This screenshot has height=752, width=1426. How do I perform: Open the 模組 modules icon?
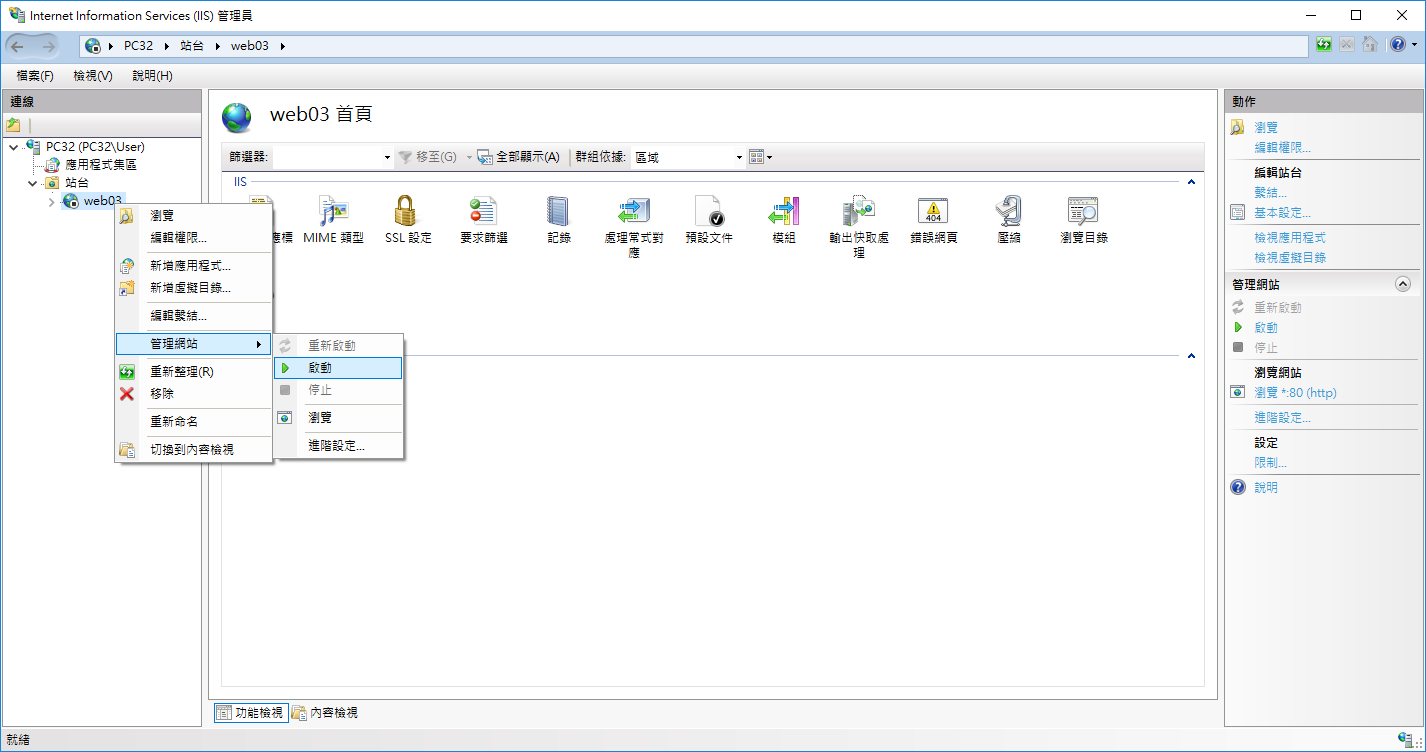(x=783, y=212)
